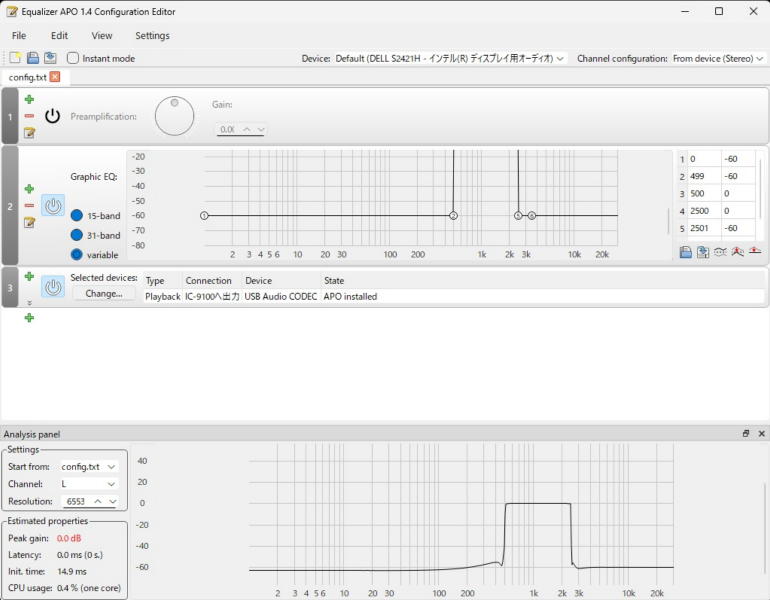770x600 pixels.
Task: Add new filter with bottom green plus
Action: pyautogui.click(x=29, y=318)
